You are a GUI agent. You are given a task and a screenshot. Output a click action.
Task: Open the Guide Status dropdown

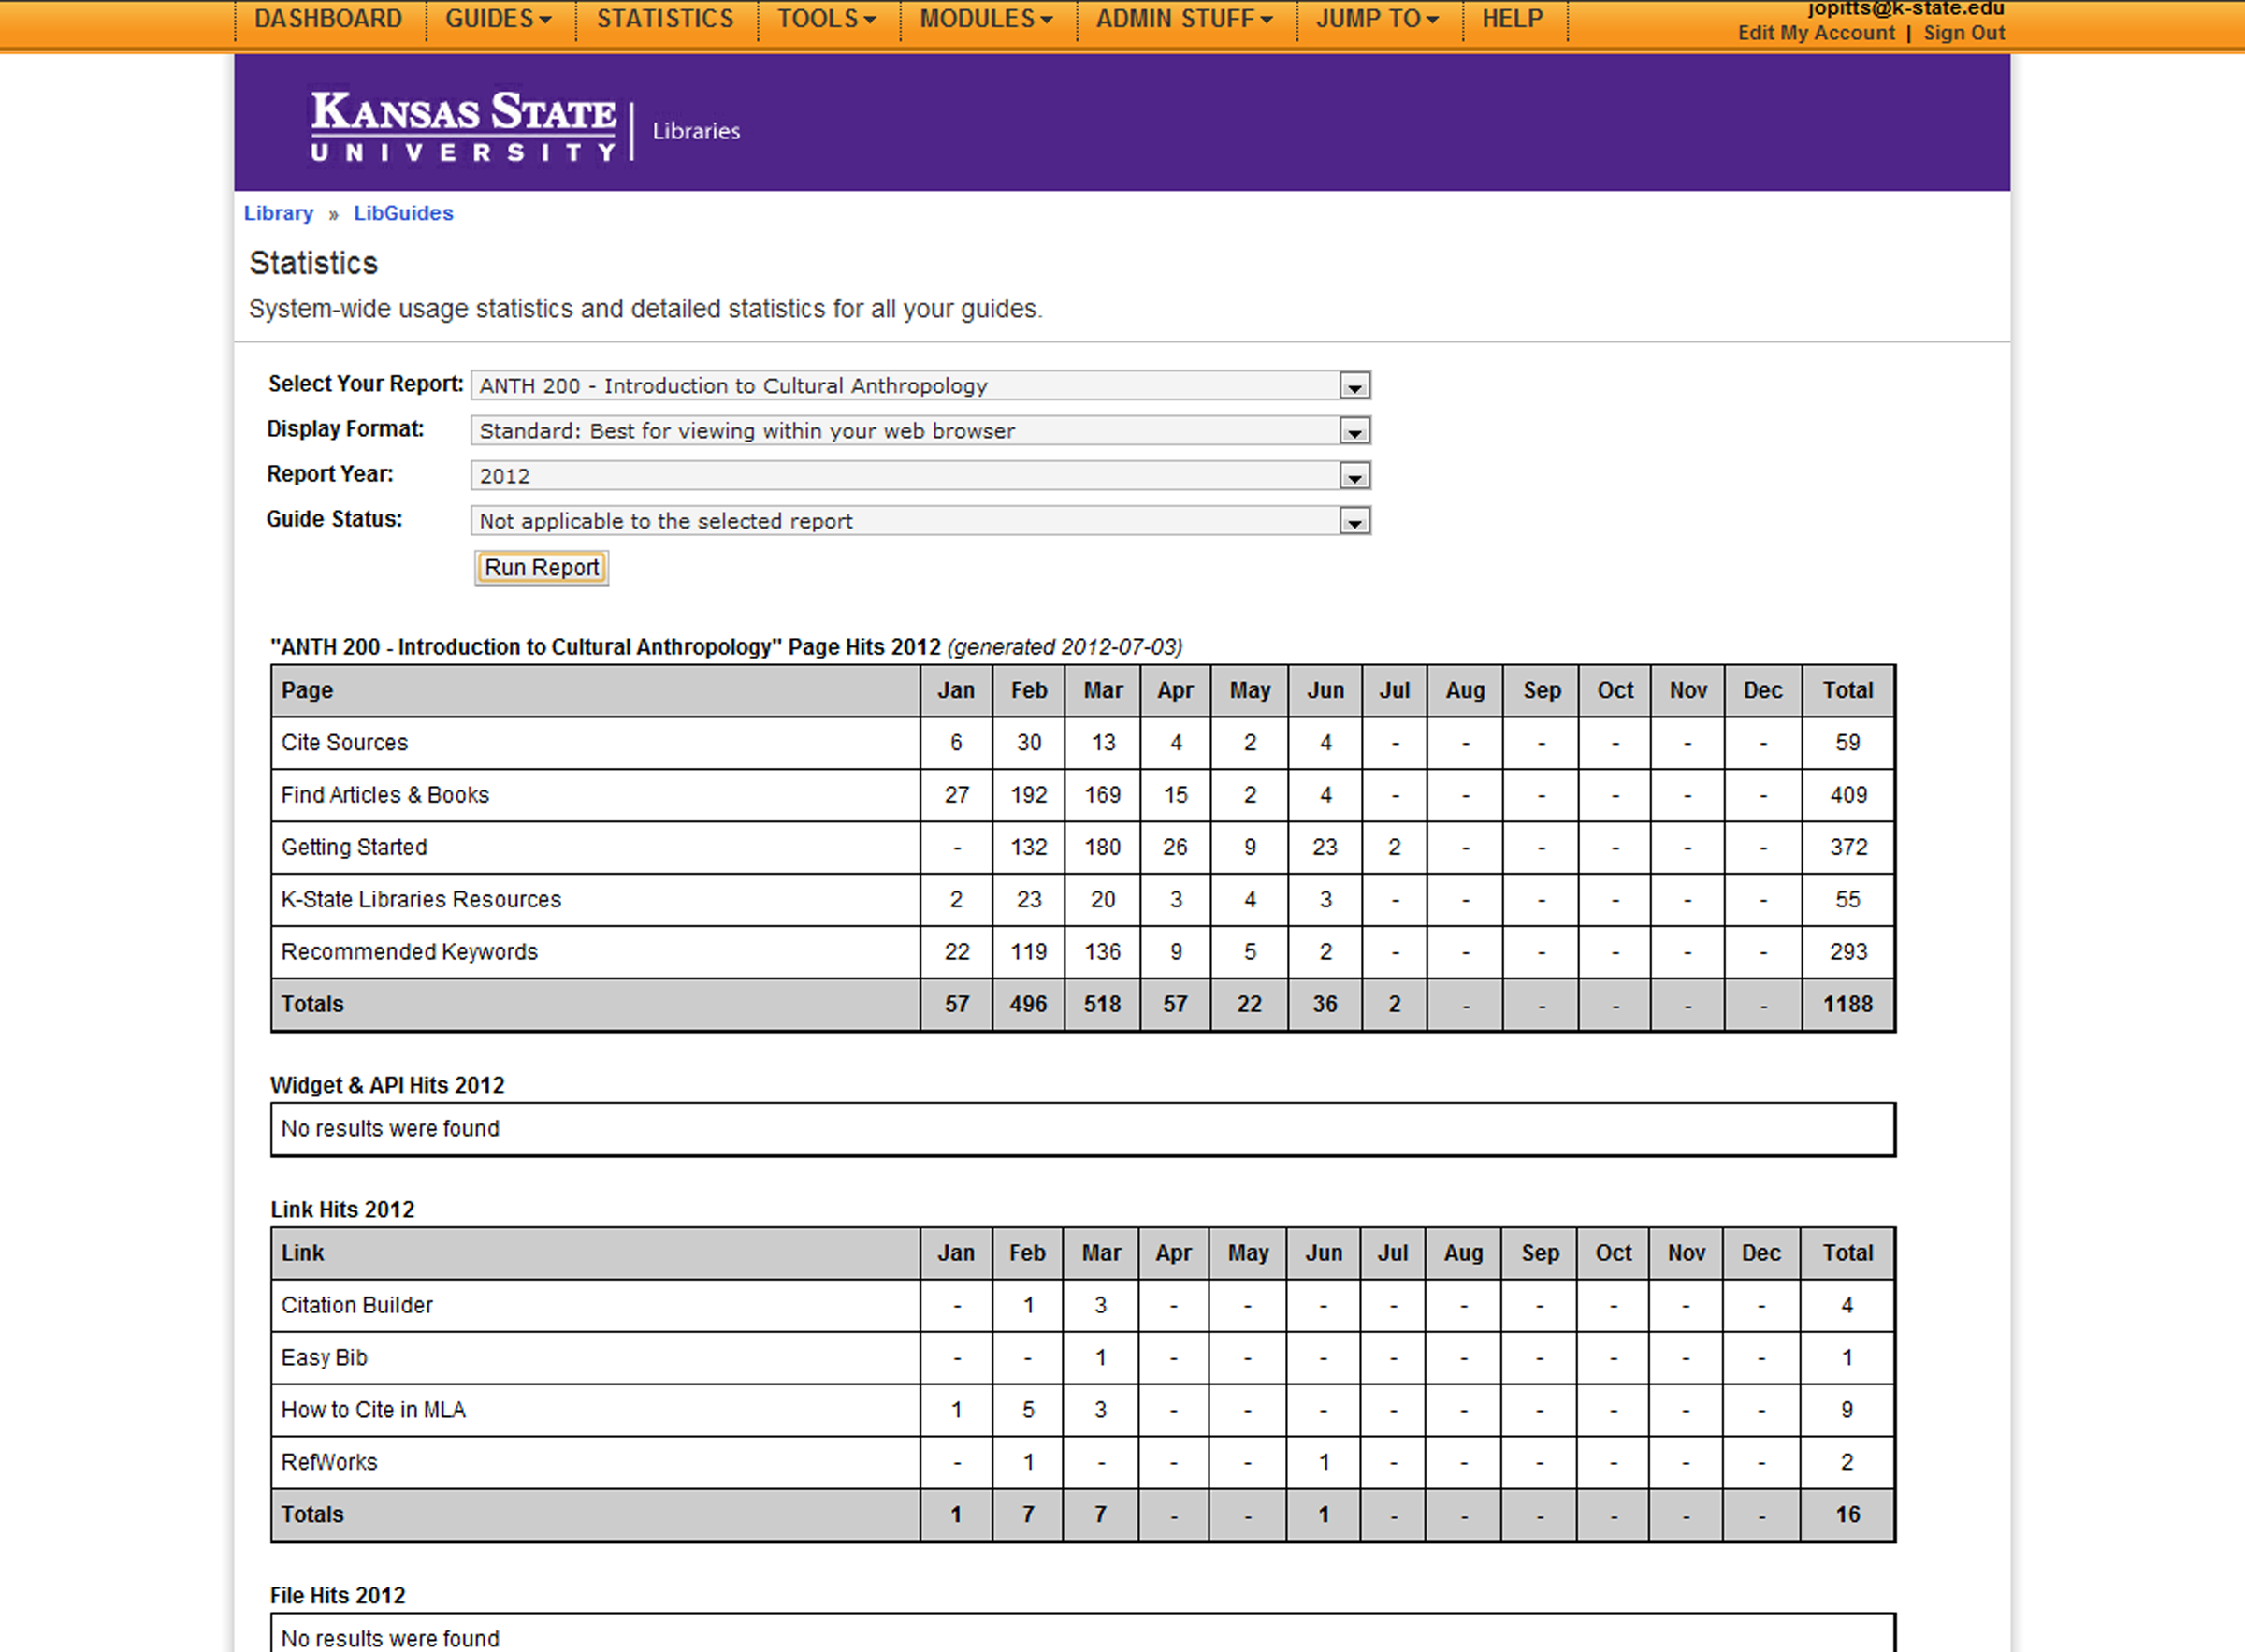pos(920,521)
